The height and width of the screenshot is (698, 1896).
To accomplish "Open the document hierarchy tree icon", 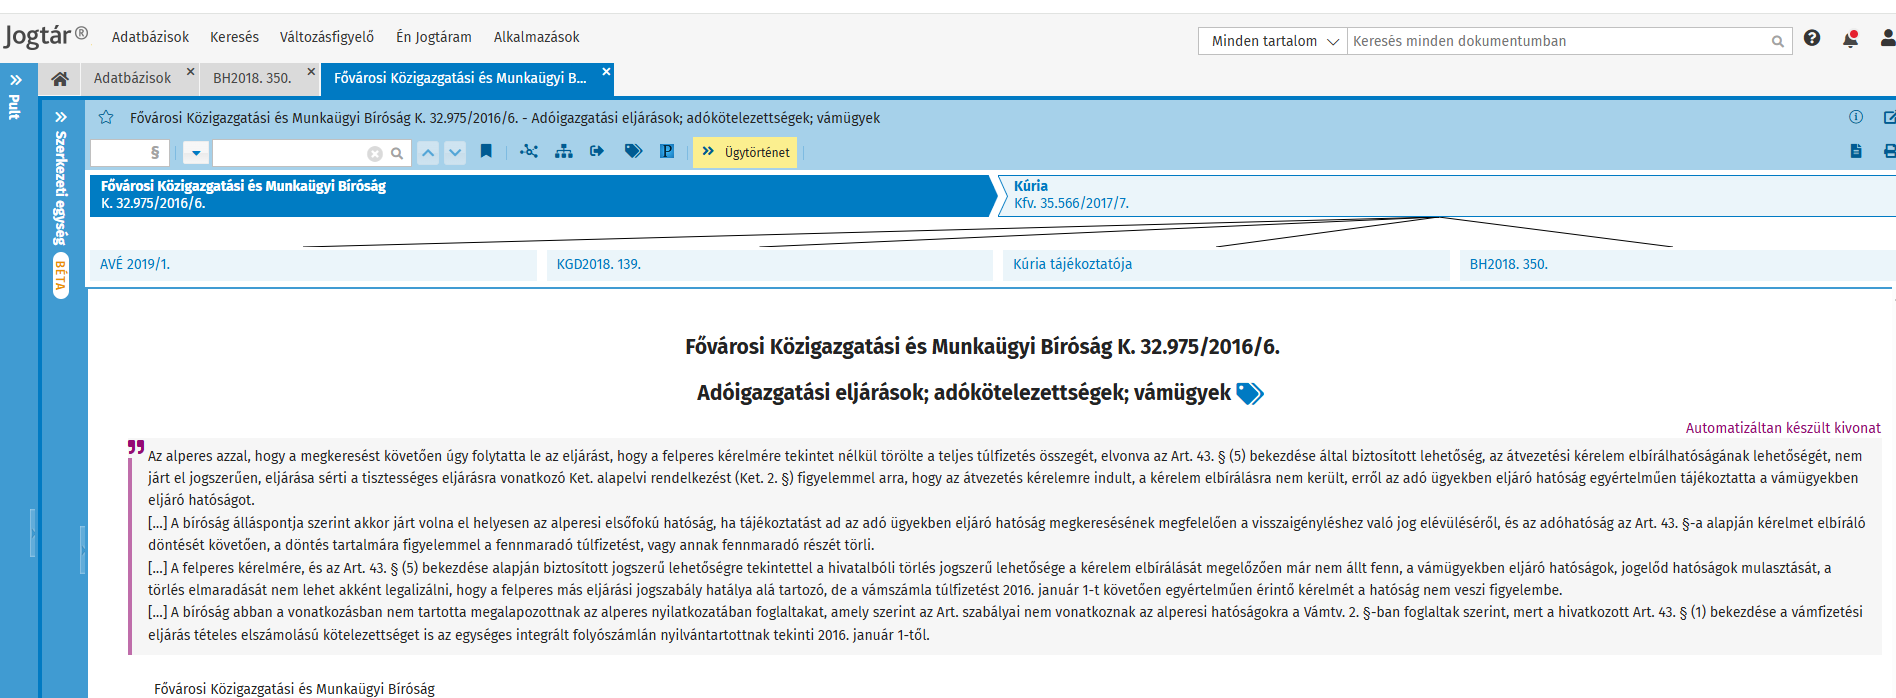I will [x=564, y=152].
